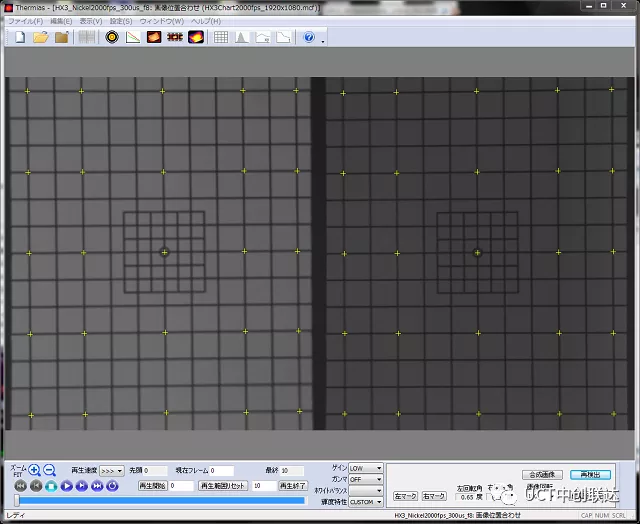Click the 再検出 button
Image resolution: width=640 pixels, height=524 pixels.
click(x=591, y=474)
